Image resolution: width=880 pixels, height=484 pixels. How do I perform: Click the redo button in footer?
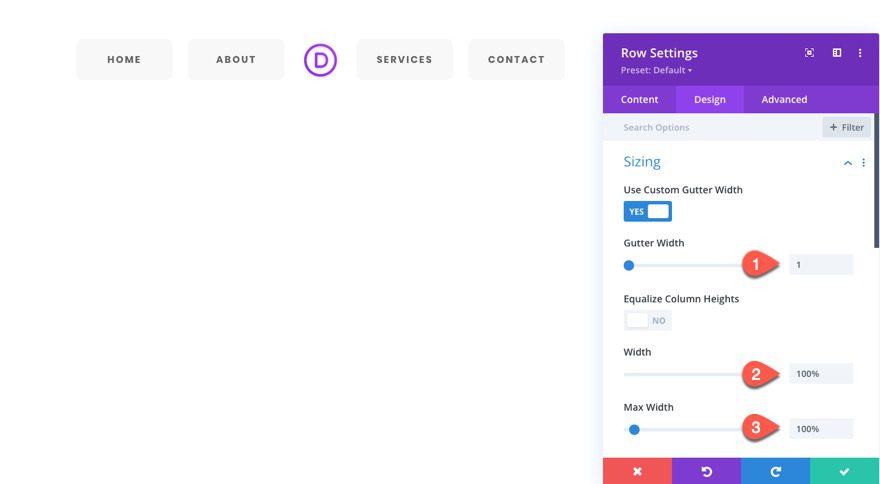(776, 471)
